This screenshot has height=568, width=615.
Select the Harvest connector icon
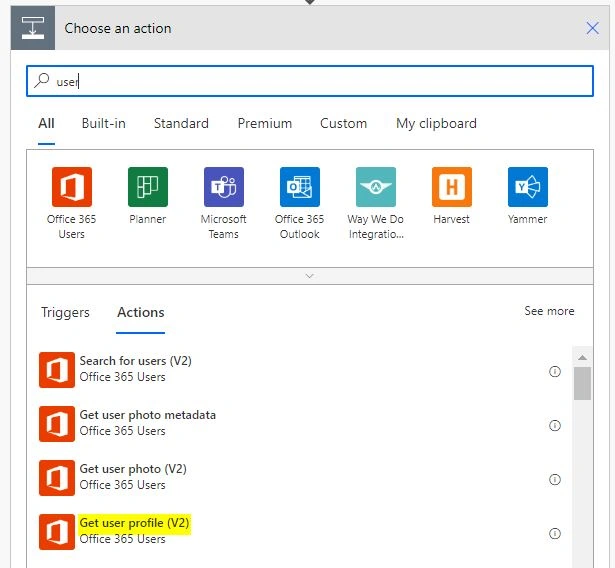click(x=452, y=187)
